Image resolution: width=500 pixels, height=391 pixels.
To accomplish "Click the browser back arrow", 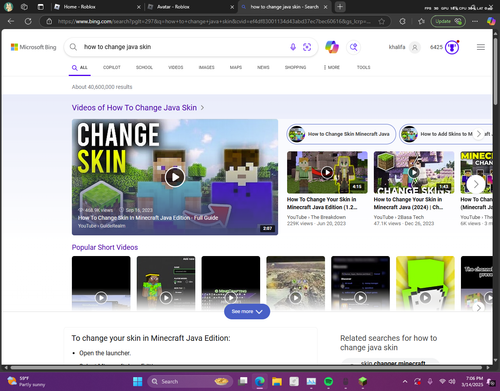I will tap(11, 21).
